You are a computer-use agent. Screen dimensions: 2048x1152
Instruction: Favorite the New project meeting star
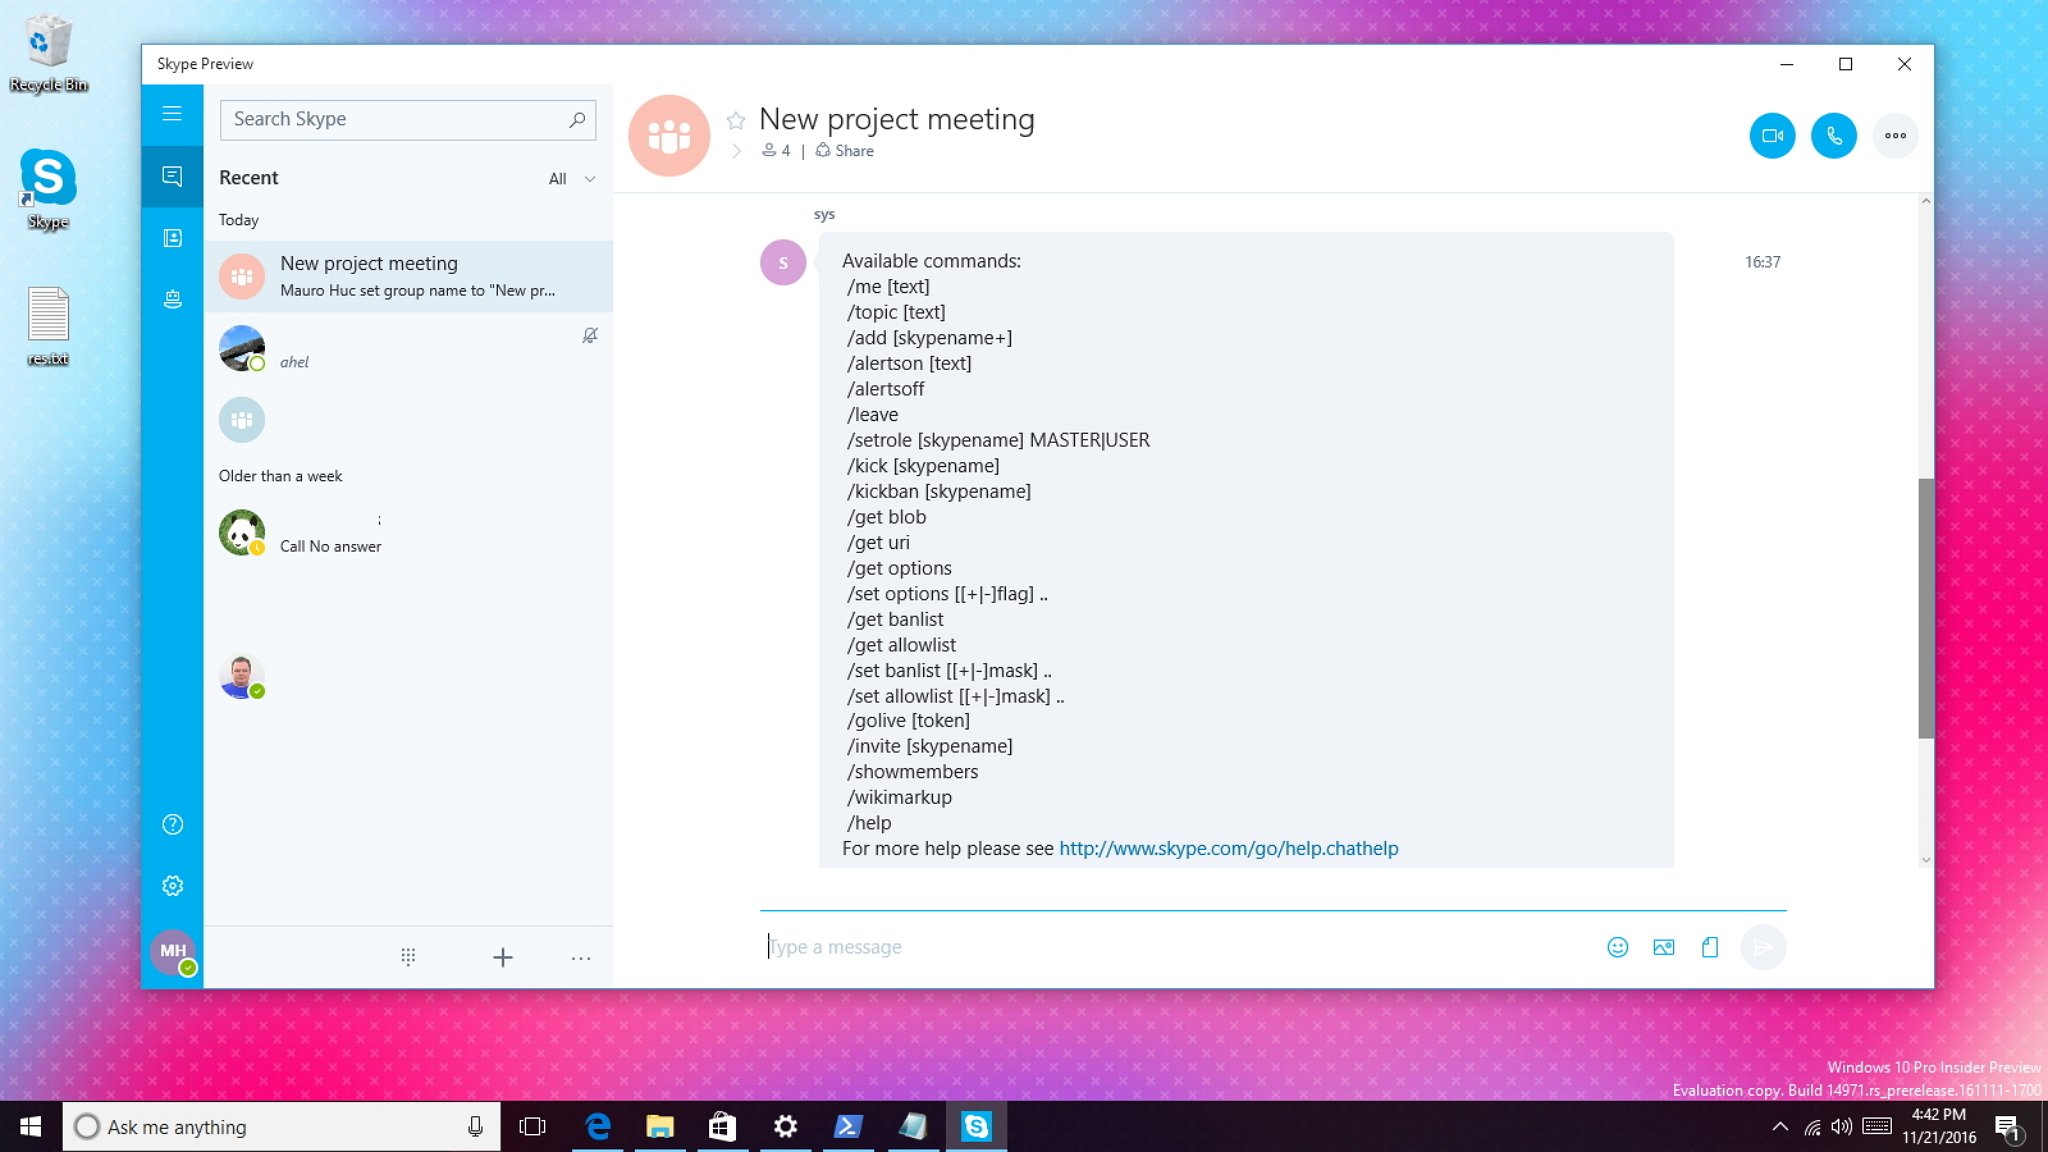pyautogui.click(x=736, y=121)
